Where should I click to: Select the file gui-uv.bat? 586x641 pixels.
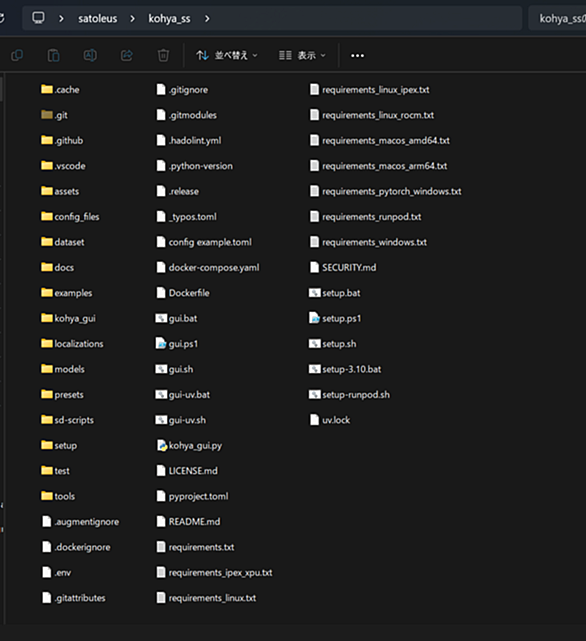point(183,394)
